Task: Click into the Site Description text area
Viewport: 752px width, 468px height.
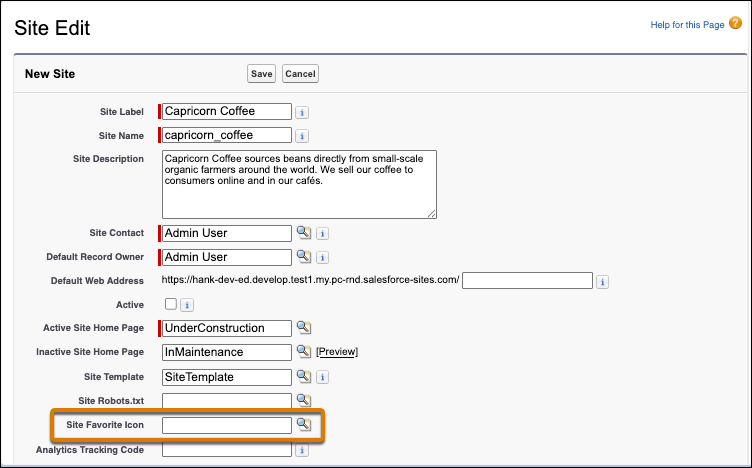Action: click(299, 185)
